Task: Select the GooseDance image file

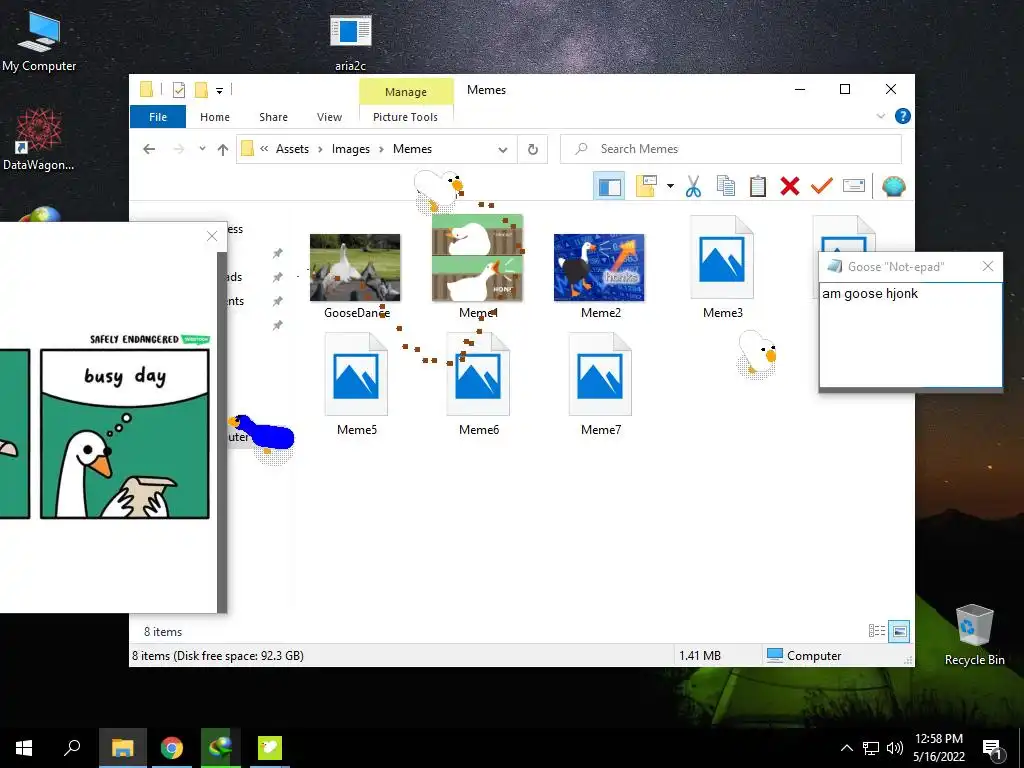Action: coord(355,276)
